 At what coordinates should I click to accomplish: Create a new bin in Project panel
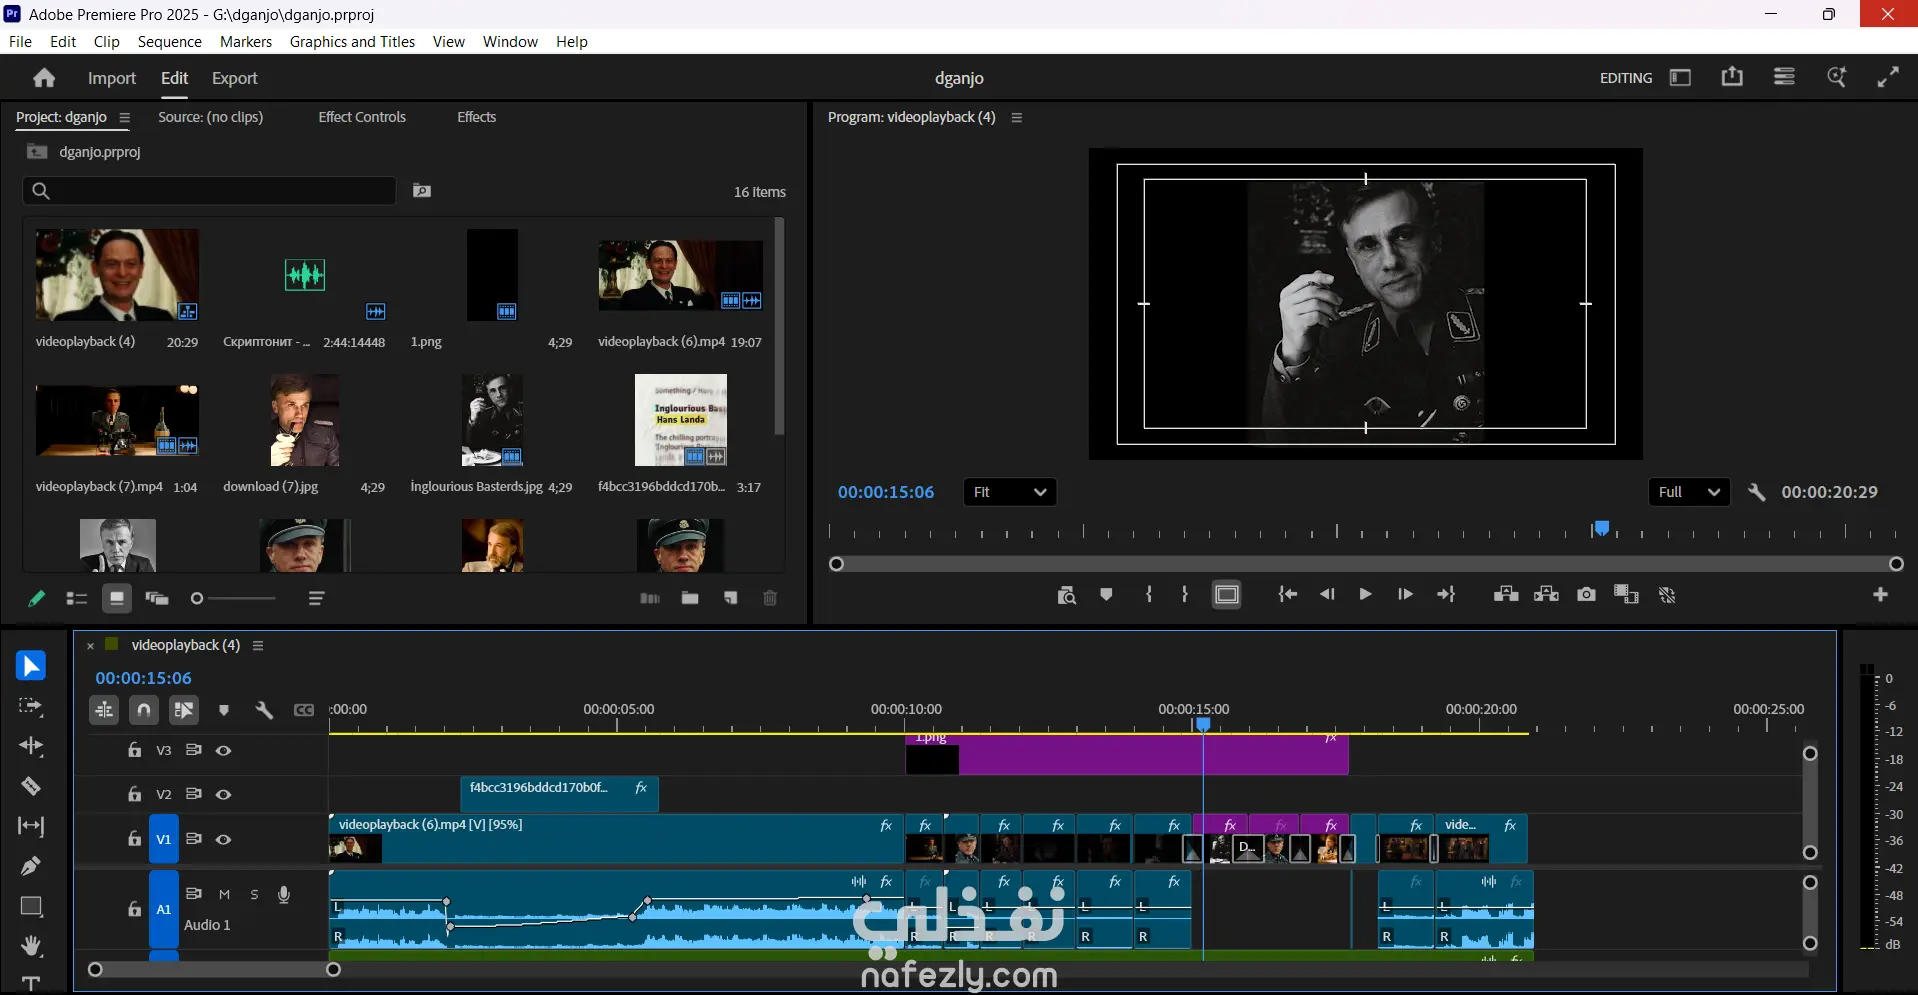coord(690,598)
